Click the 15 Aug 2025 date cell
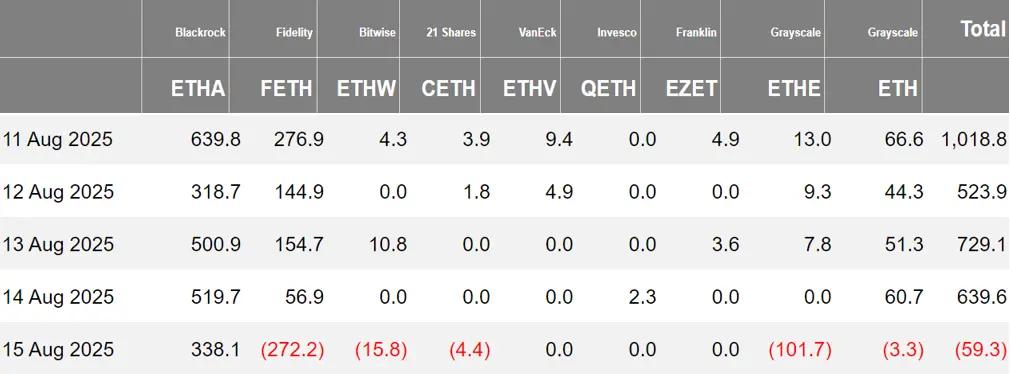Image resolution: width=1010 pixels, height=374 pixels. pos(58,350)
